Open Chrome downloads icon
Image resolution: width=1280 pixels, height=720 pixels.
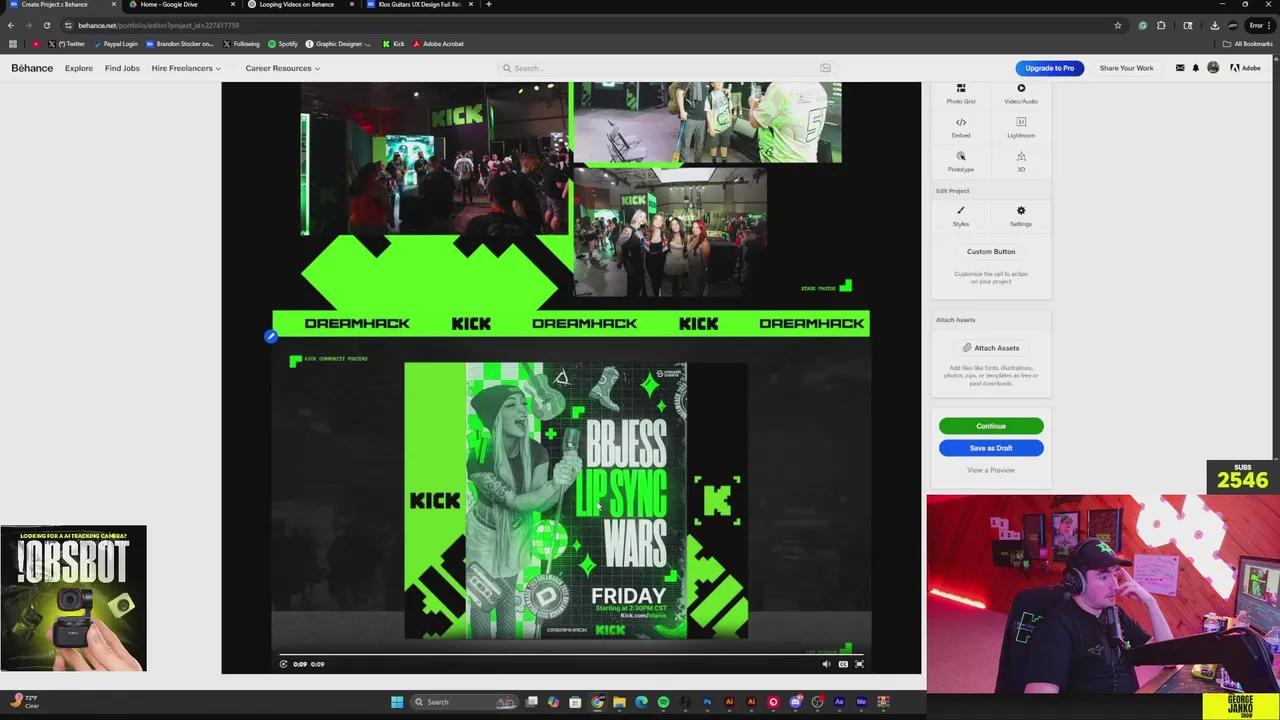click(1214, 25)
